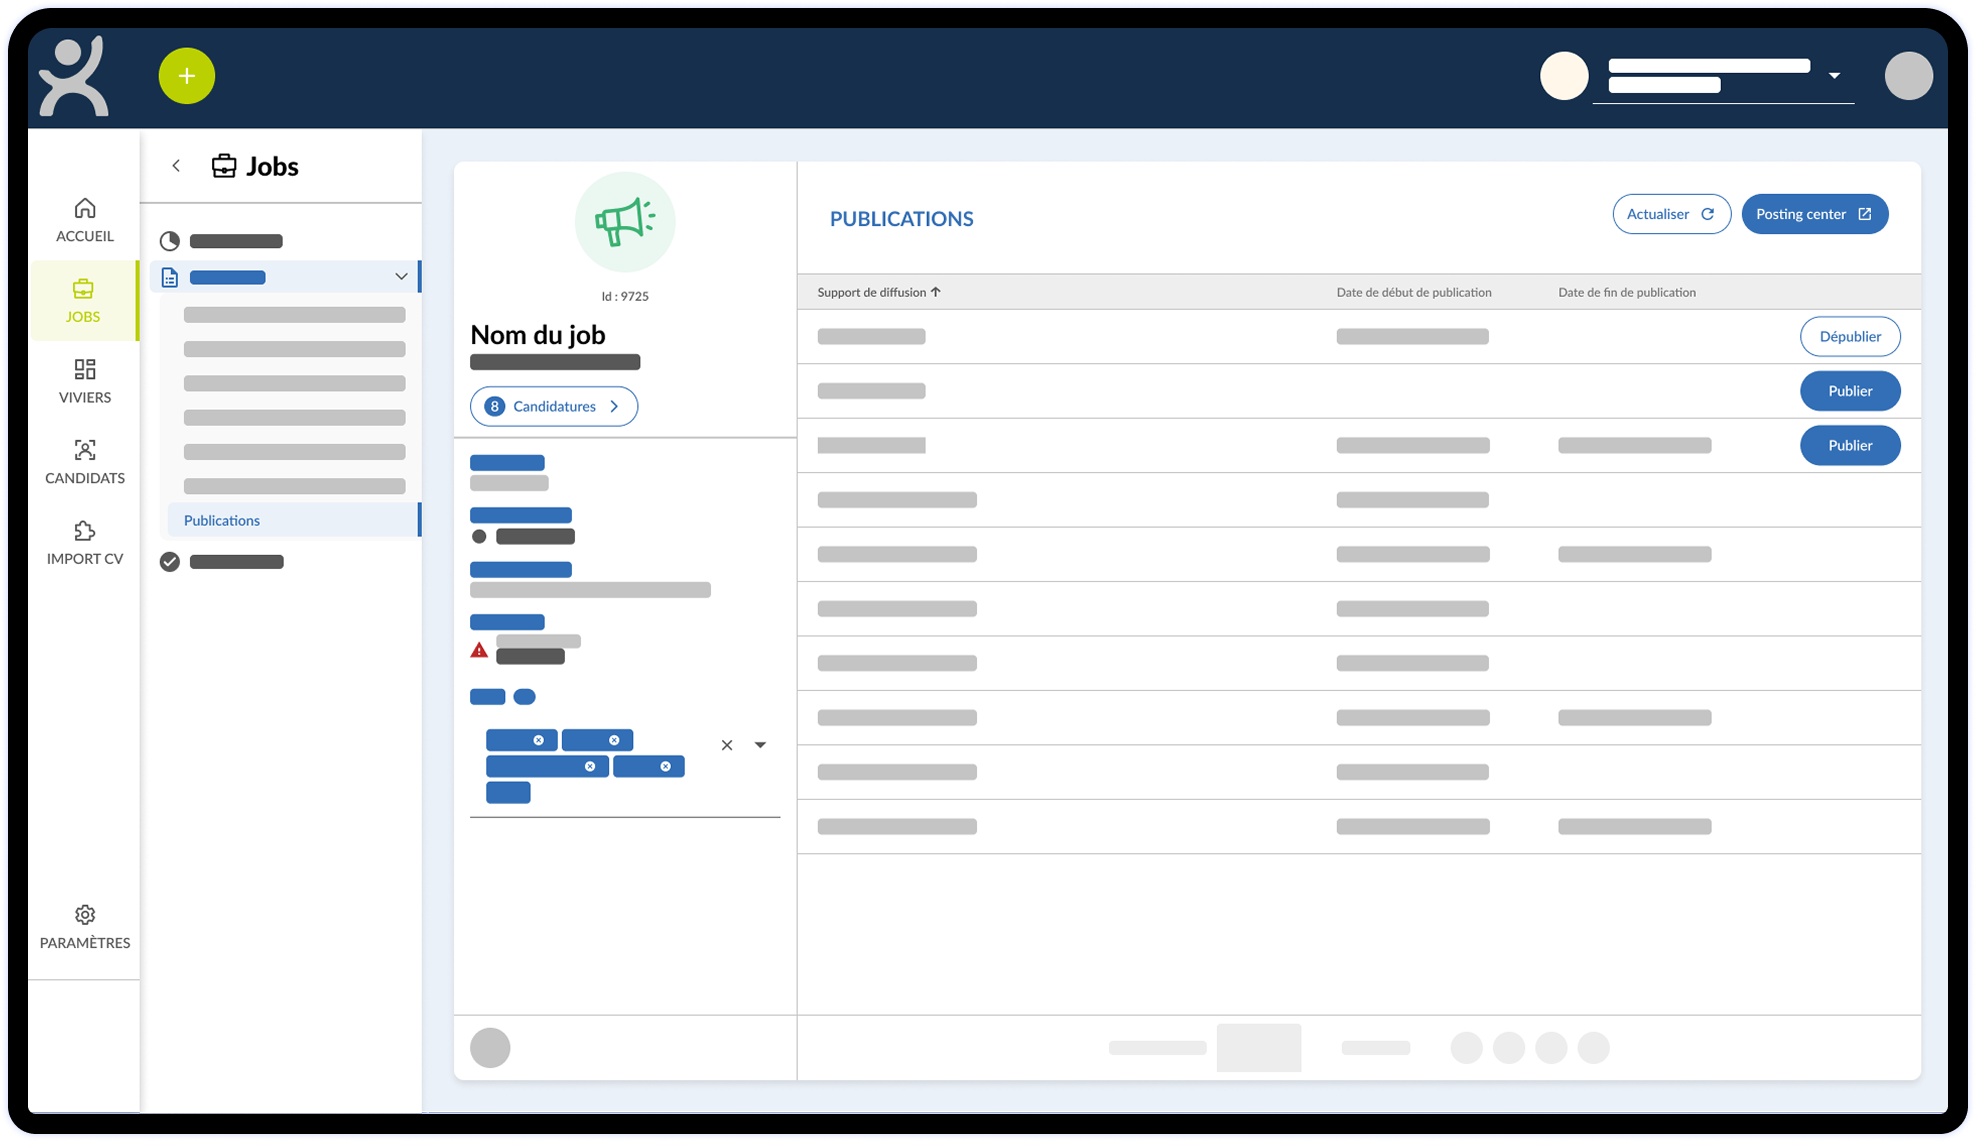Collapse the highlighted sidebar submenu chevron
This screenshot has width=1976, height=1142.
pyautogui.click(x=401, y=277)
